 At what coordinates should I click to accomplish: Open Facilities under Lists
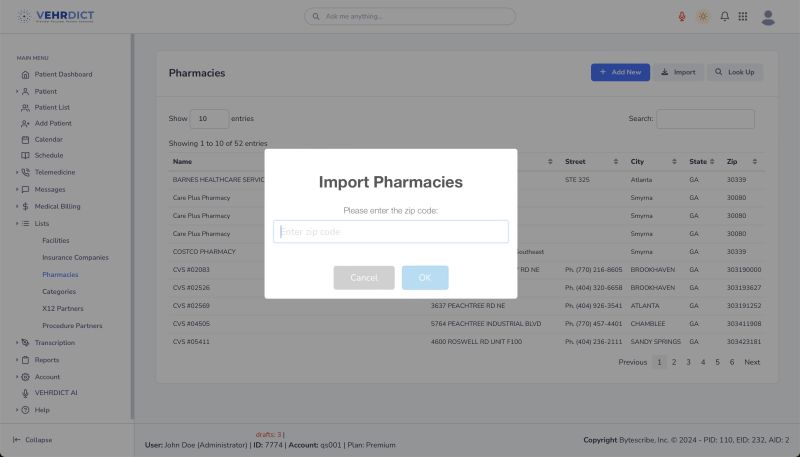point(56,240)
